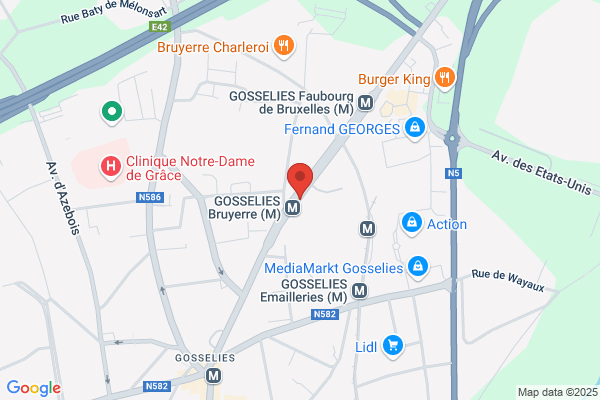Click the Map data ©2025 attribution
Viewport: 600px width, 400px height.
coord(558,392)
